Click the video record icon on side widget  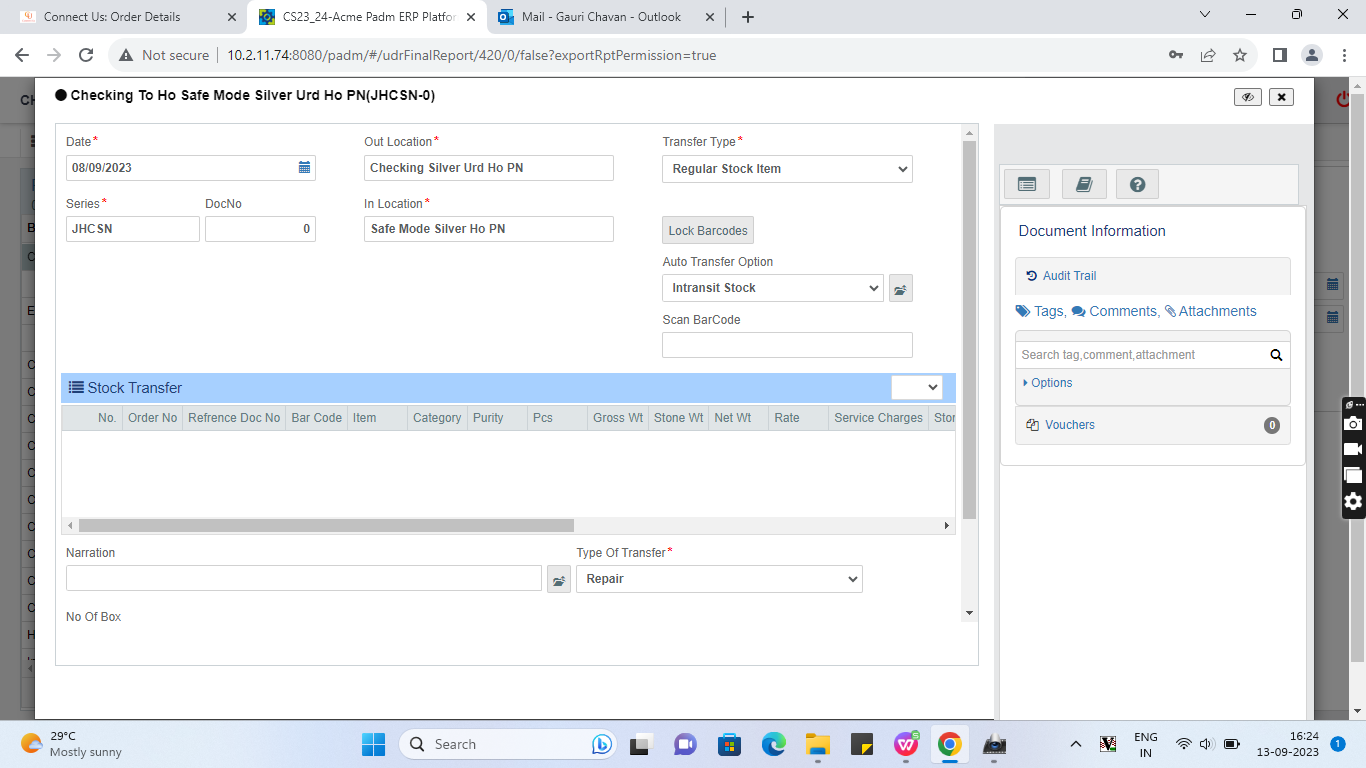tap(1353, 449)
